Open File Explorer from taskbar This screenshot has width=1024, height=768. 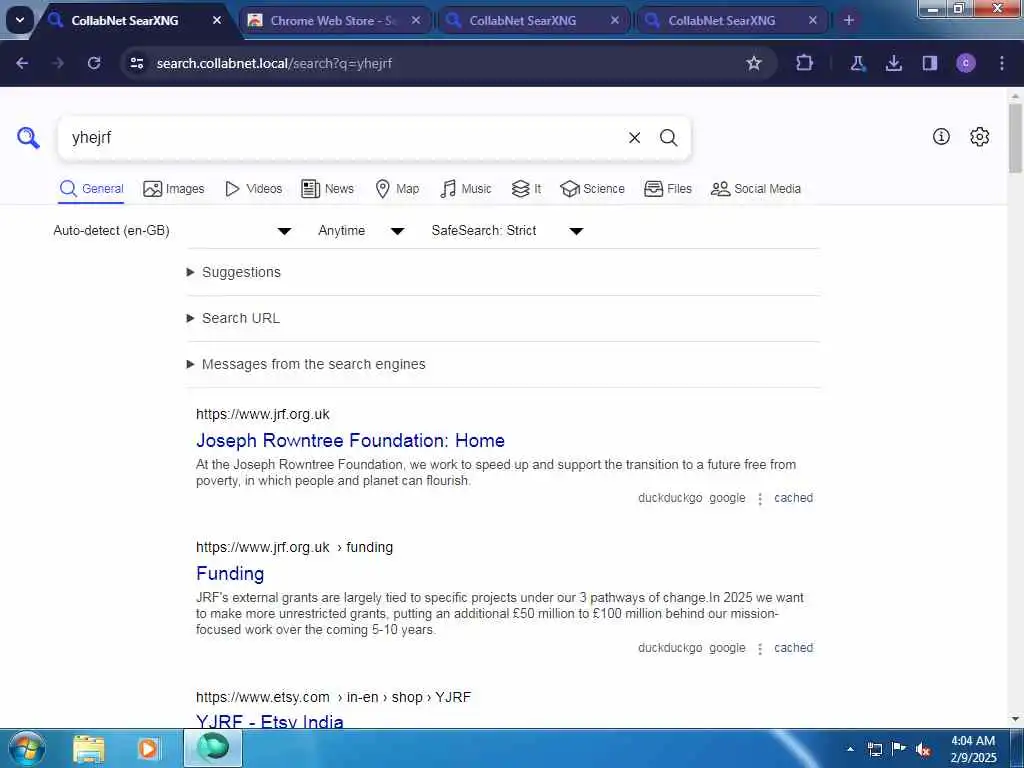(x=89, y=748)
